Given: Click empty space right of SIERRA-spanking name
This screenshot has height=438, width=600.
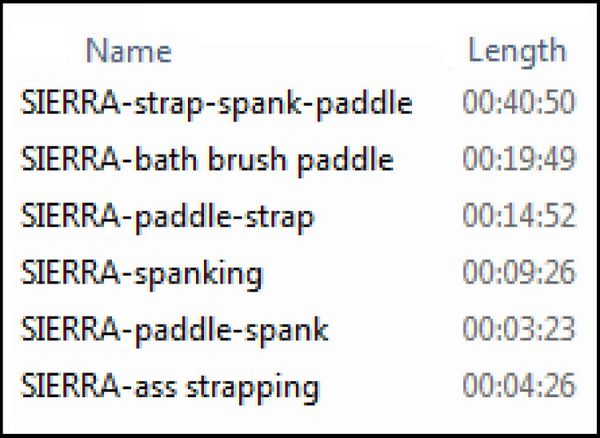Looking at the screenshot, I should [360, 274].
